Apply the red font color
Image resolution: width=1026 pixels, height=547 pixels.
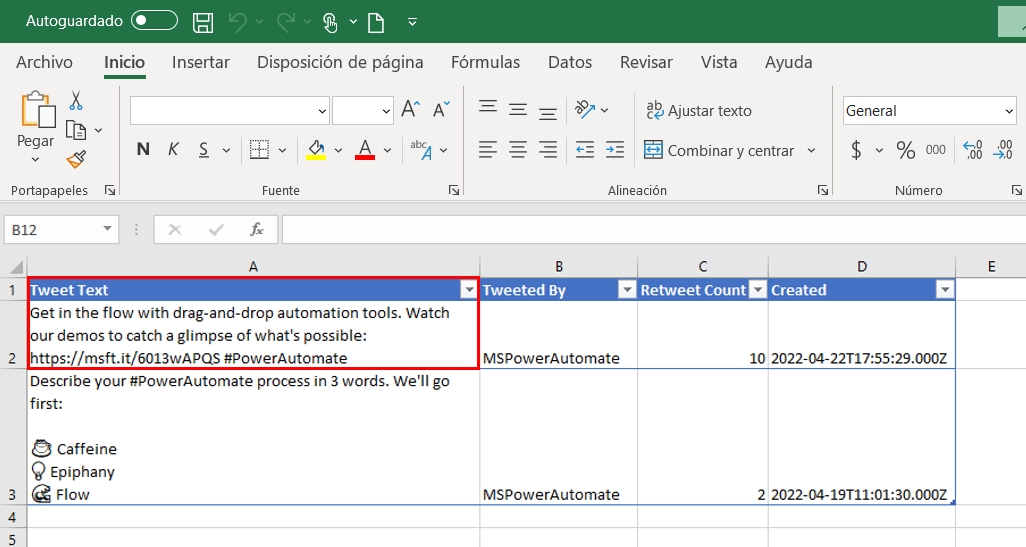(x=365, y=150)
